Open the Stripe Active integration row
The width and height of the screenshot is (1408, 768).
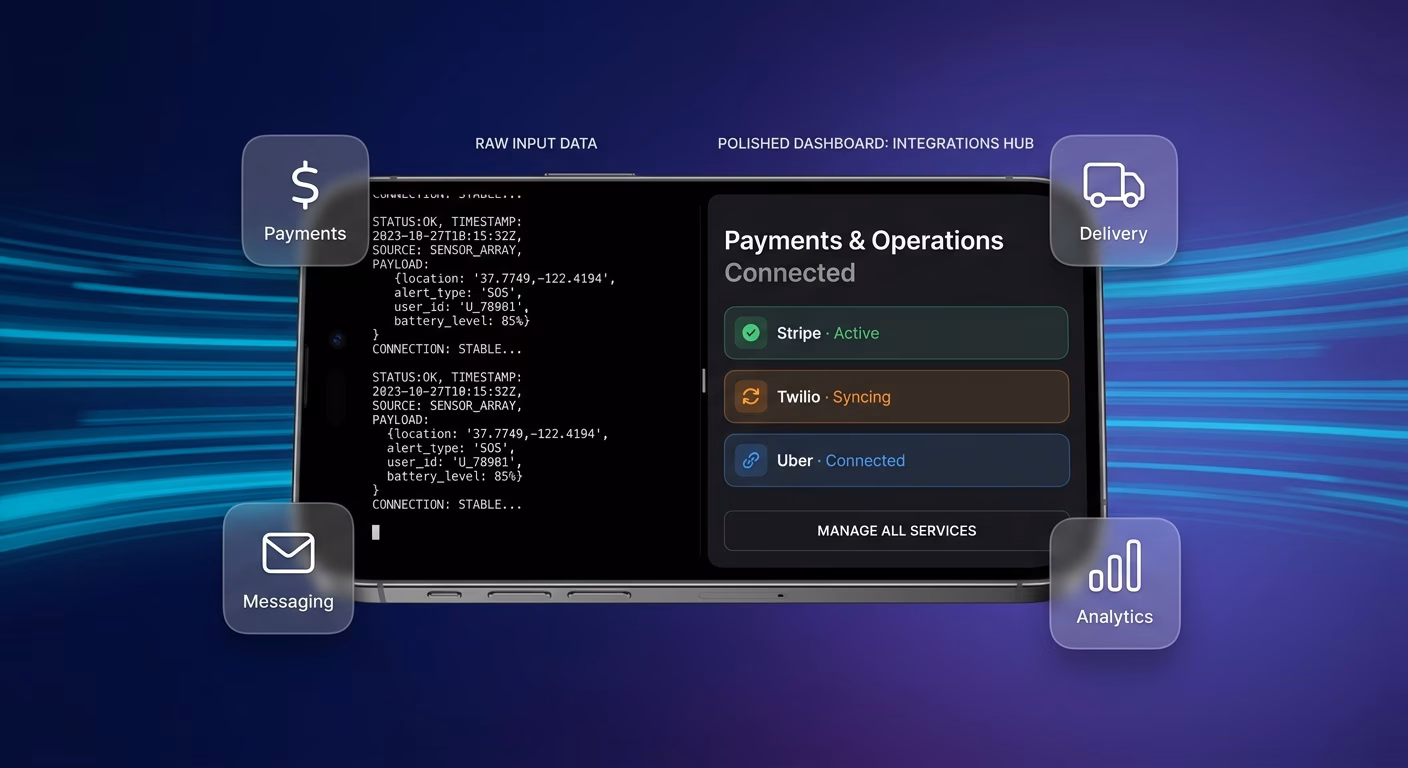click(896, 333)
